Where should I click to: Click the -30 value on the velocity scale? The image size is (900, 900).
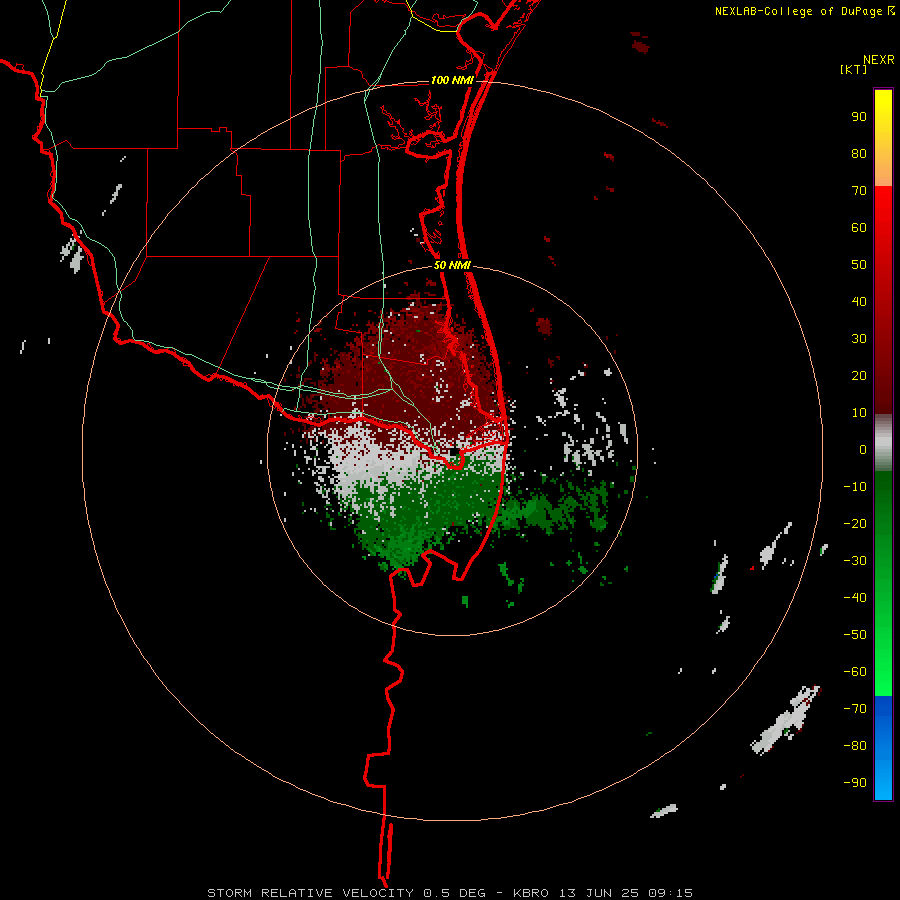[x=855, y=561]
